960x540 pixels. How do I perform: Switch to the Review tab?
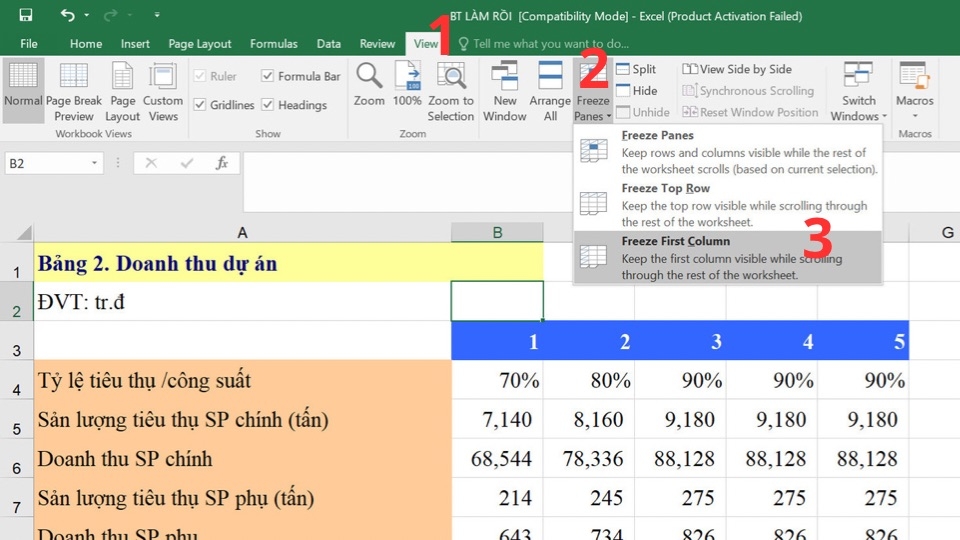coord(377,43)
